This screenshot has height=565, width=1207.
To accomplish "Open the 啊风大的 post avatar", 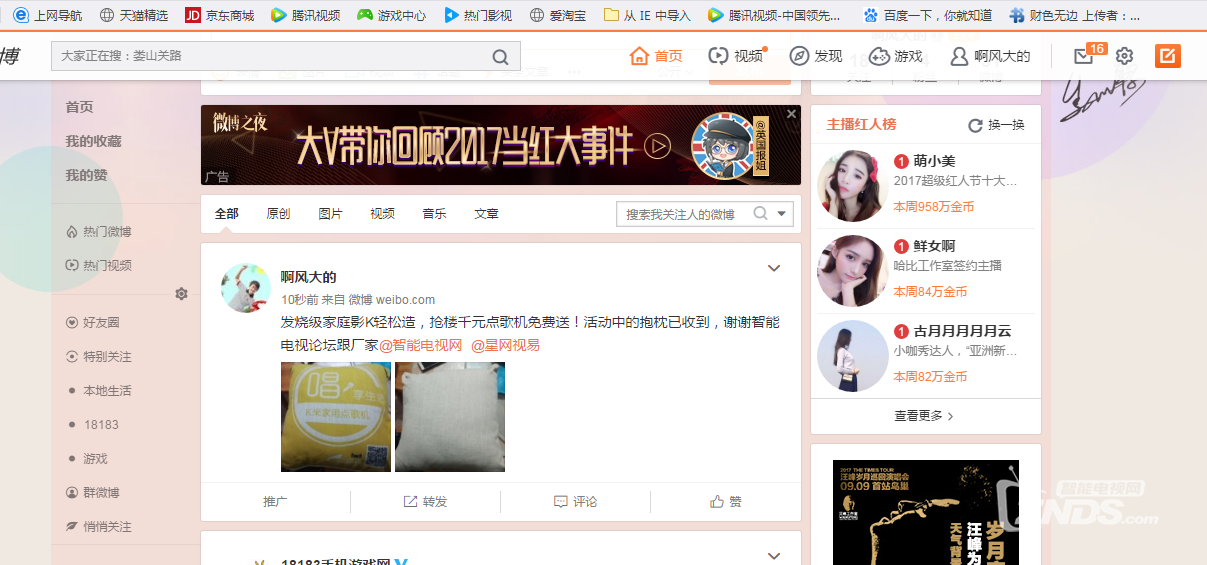I will click(246, 288).
